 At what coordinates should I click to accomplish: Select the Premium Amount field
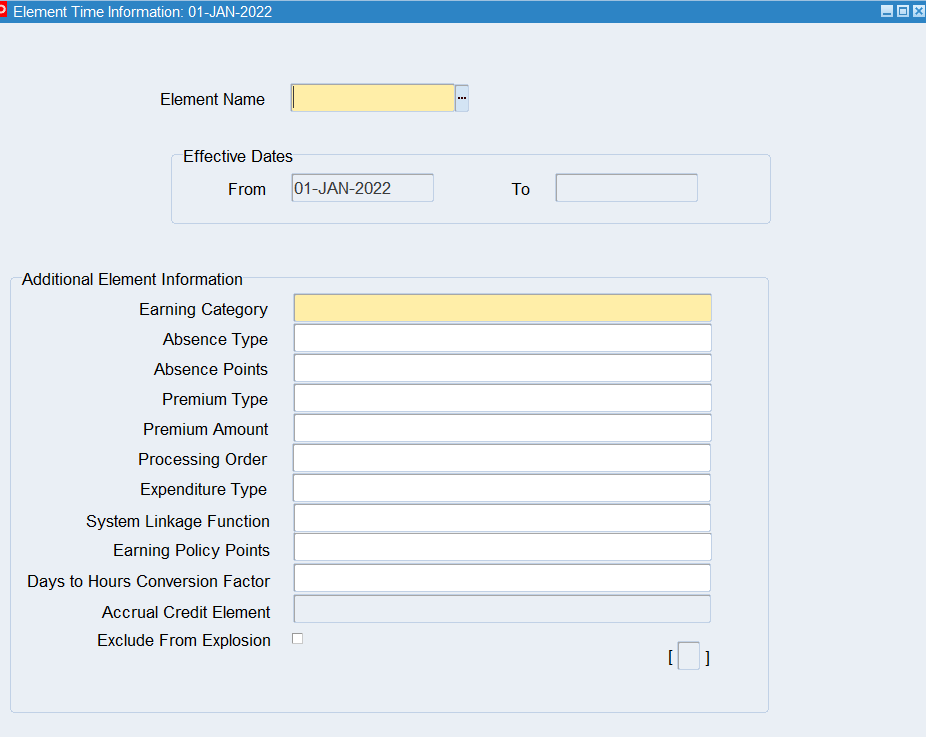coord(502,428)
